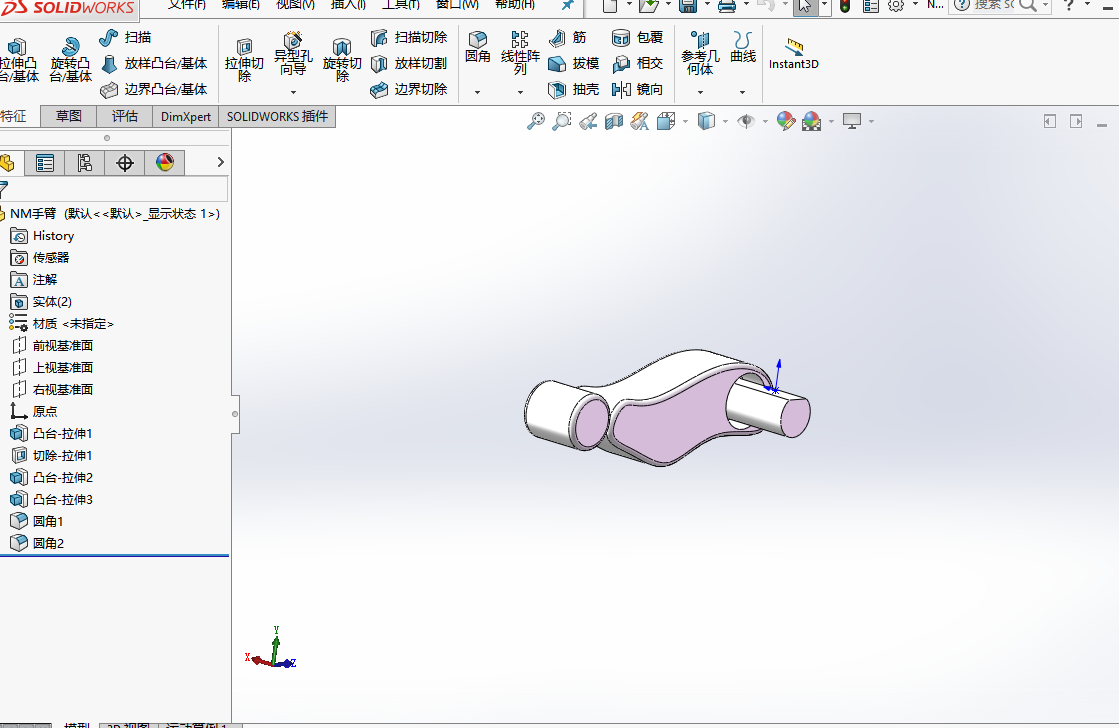Select the Revolved Boss/Base (旋转凸台/基体) tool
The height and width of the screenshot is (728, 1119).
(70, 60)
